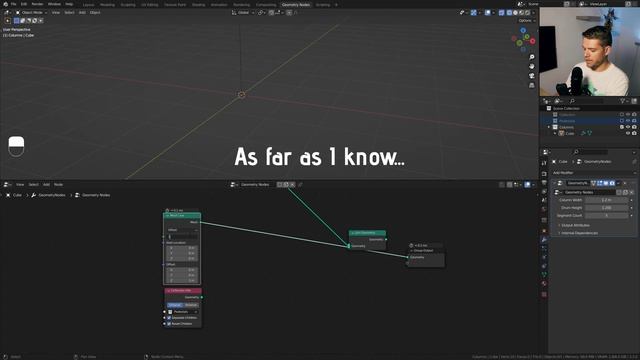The height and width of the screenshot is (360, 640).
Task: Hide the Columns collection in viewport
Action: pos(628,127)
